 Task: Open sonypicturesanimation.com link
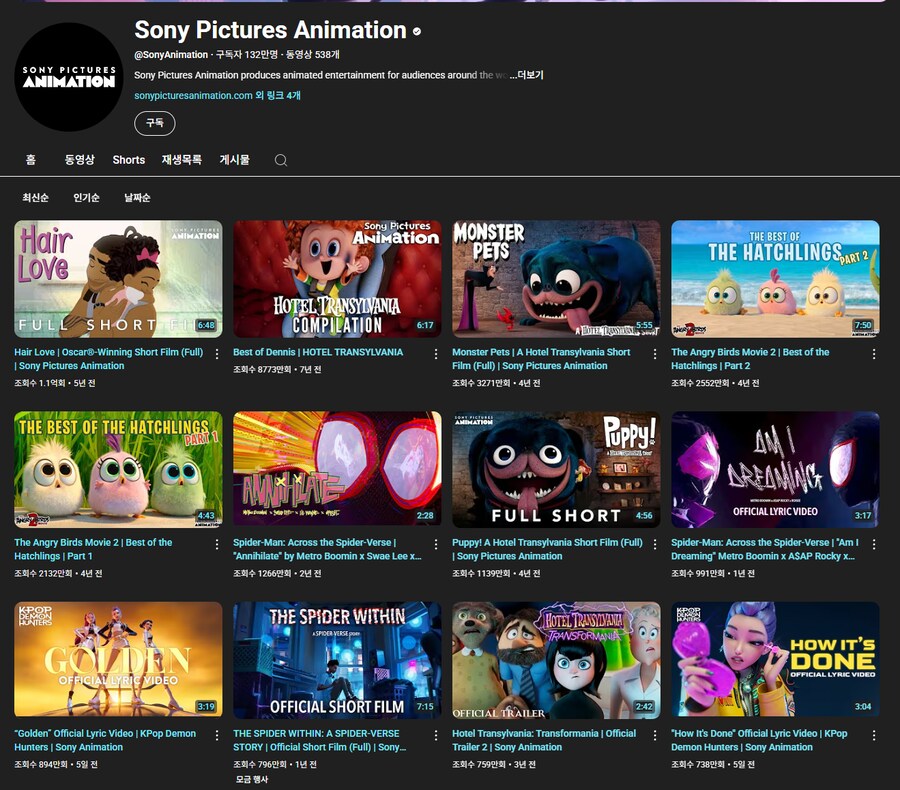pyautogui.click(x=193, y=95)
